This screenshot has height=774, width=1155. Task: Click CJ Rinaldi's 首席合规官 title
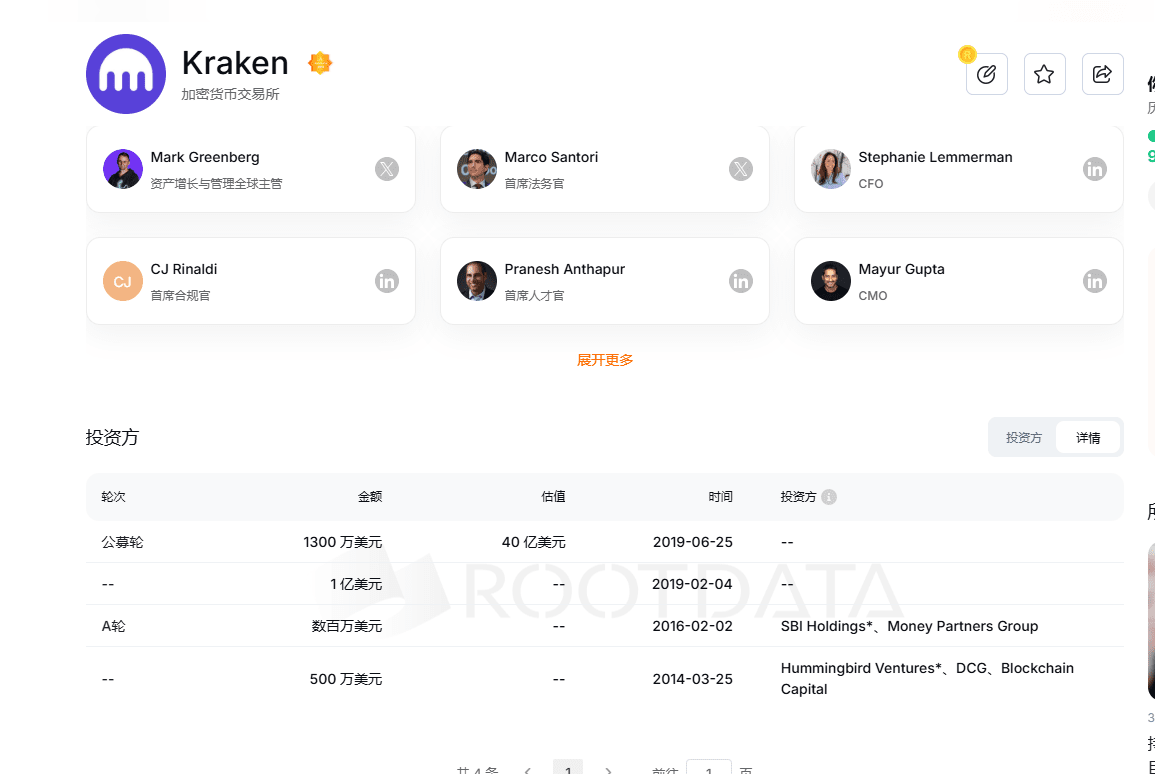[180, 296]
